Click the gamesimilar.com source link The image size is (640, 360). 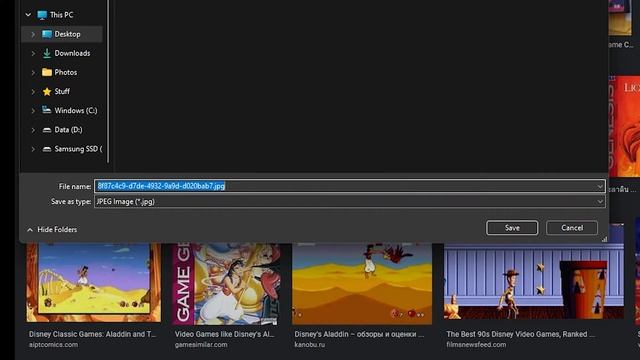pos(201,345)
